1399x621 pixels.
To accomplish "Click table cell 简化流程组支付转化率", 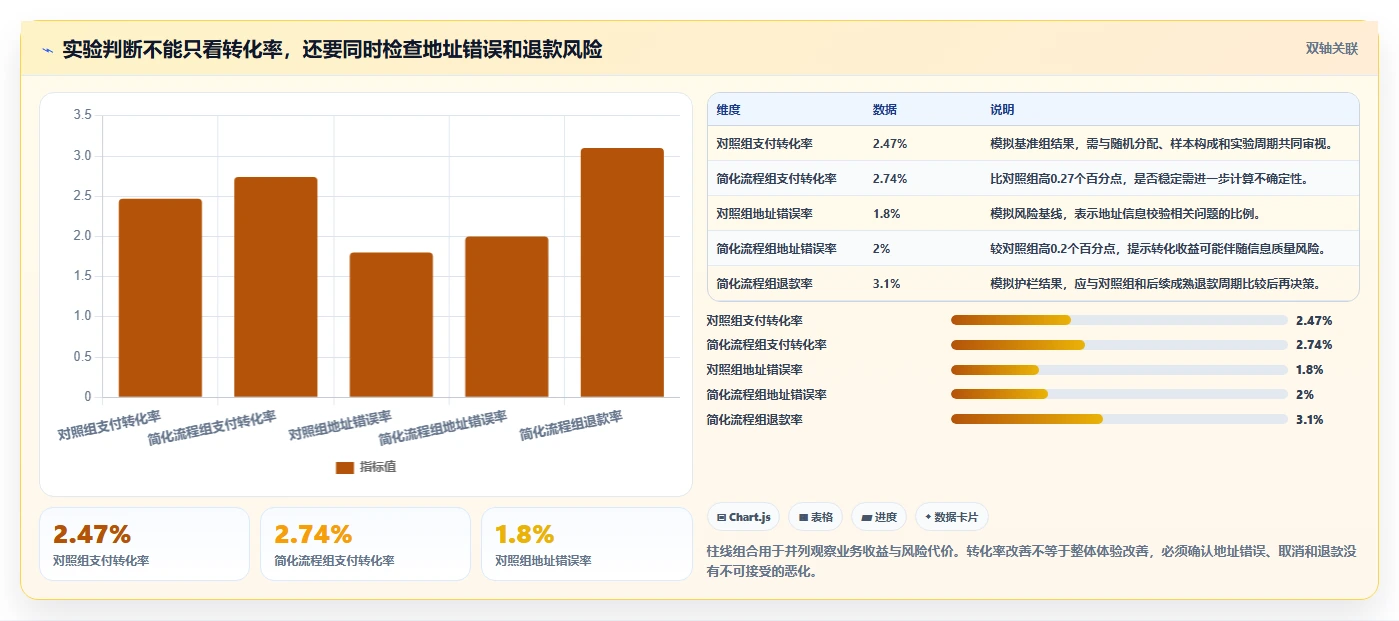I will pos(776,179).
